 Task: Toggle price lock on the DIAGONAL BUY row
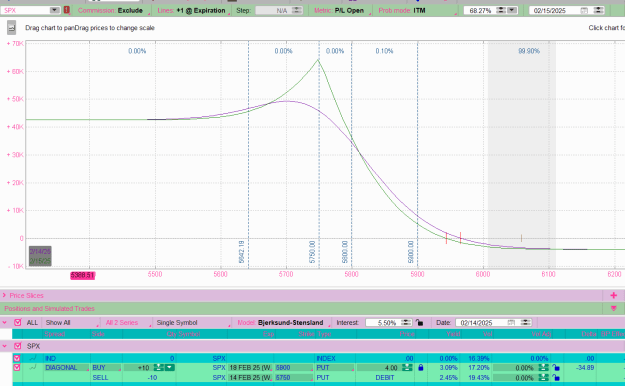point(421,368)
